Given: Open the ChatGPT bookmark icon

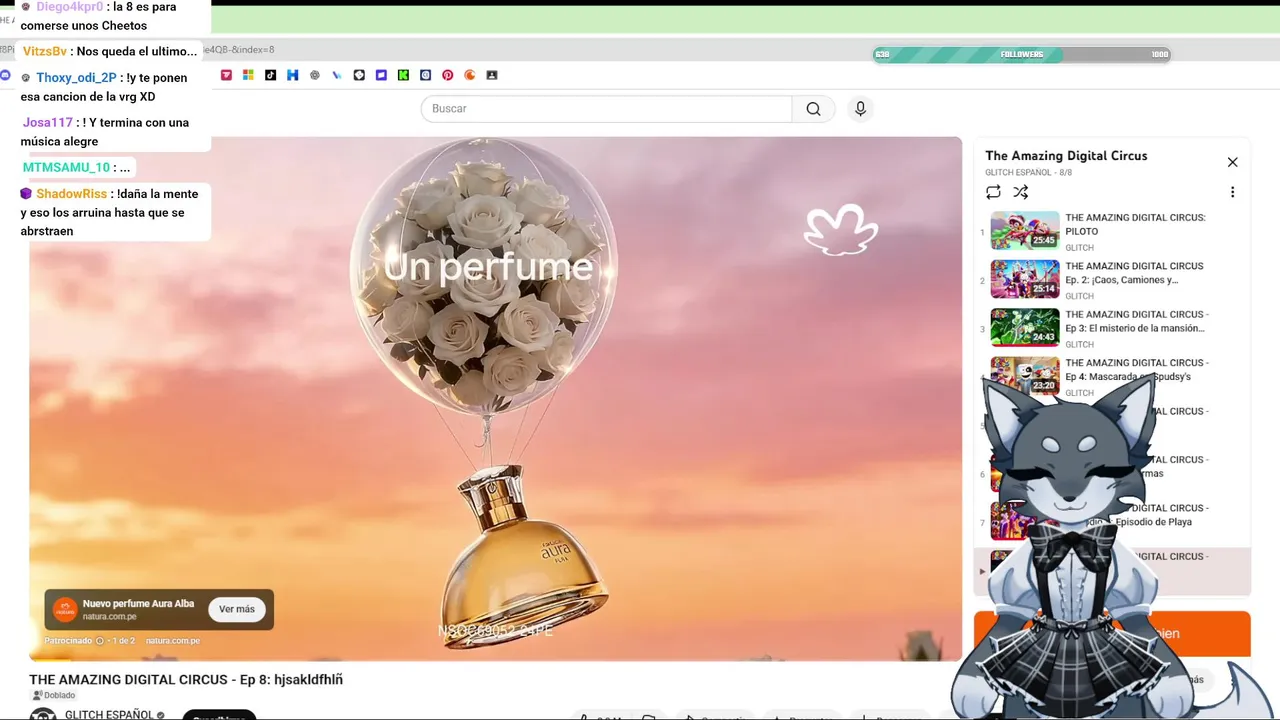Looking at the screenshot, I should (x=314, y=75).
